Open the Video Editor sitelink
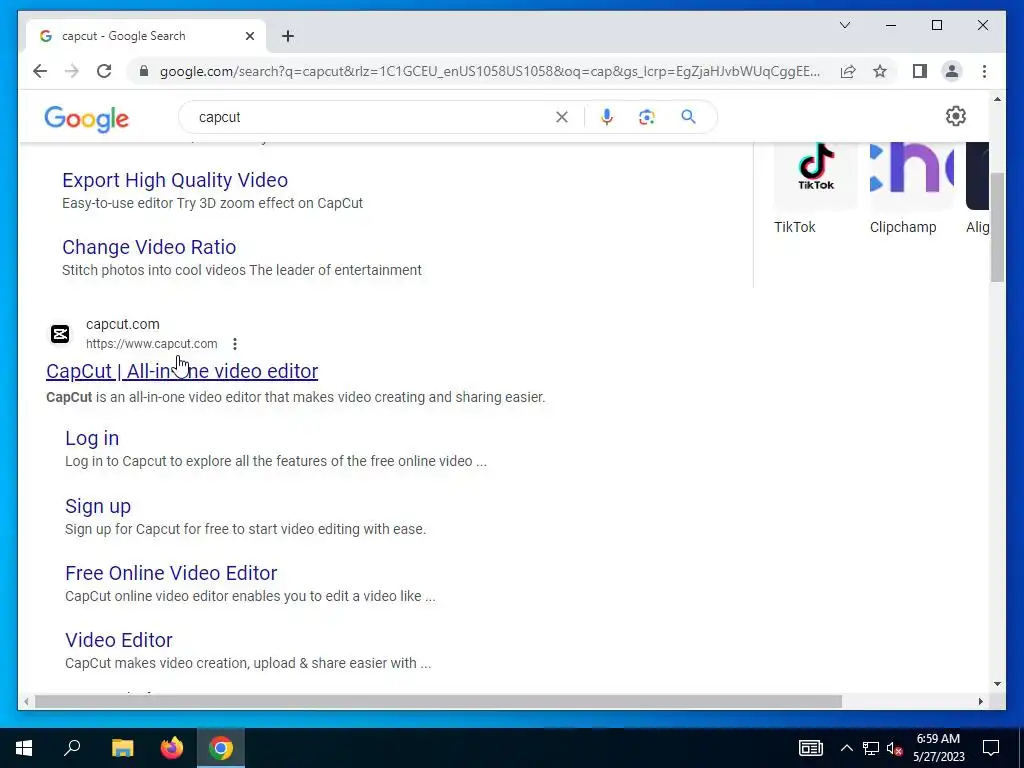 [119, 640]
